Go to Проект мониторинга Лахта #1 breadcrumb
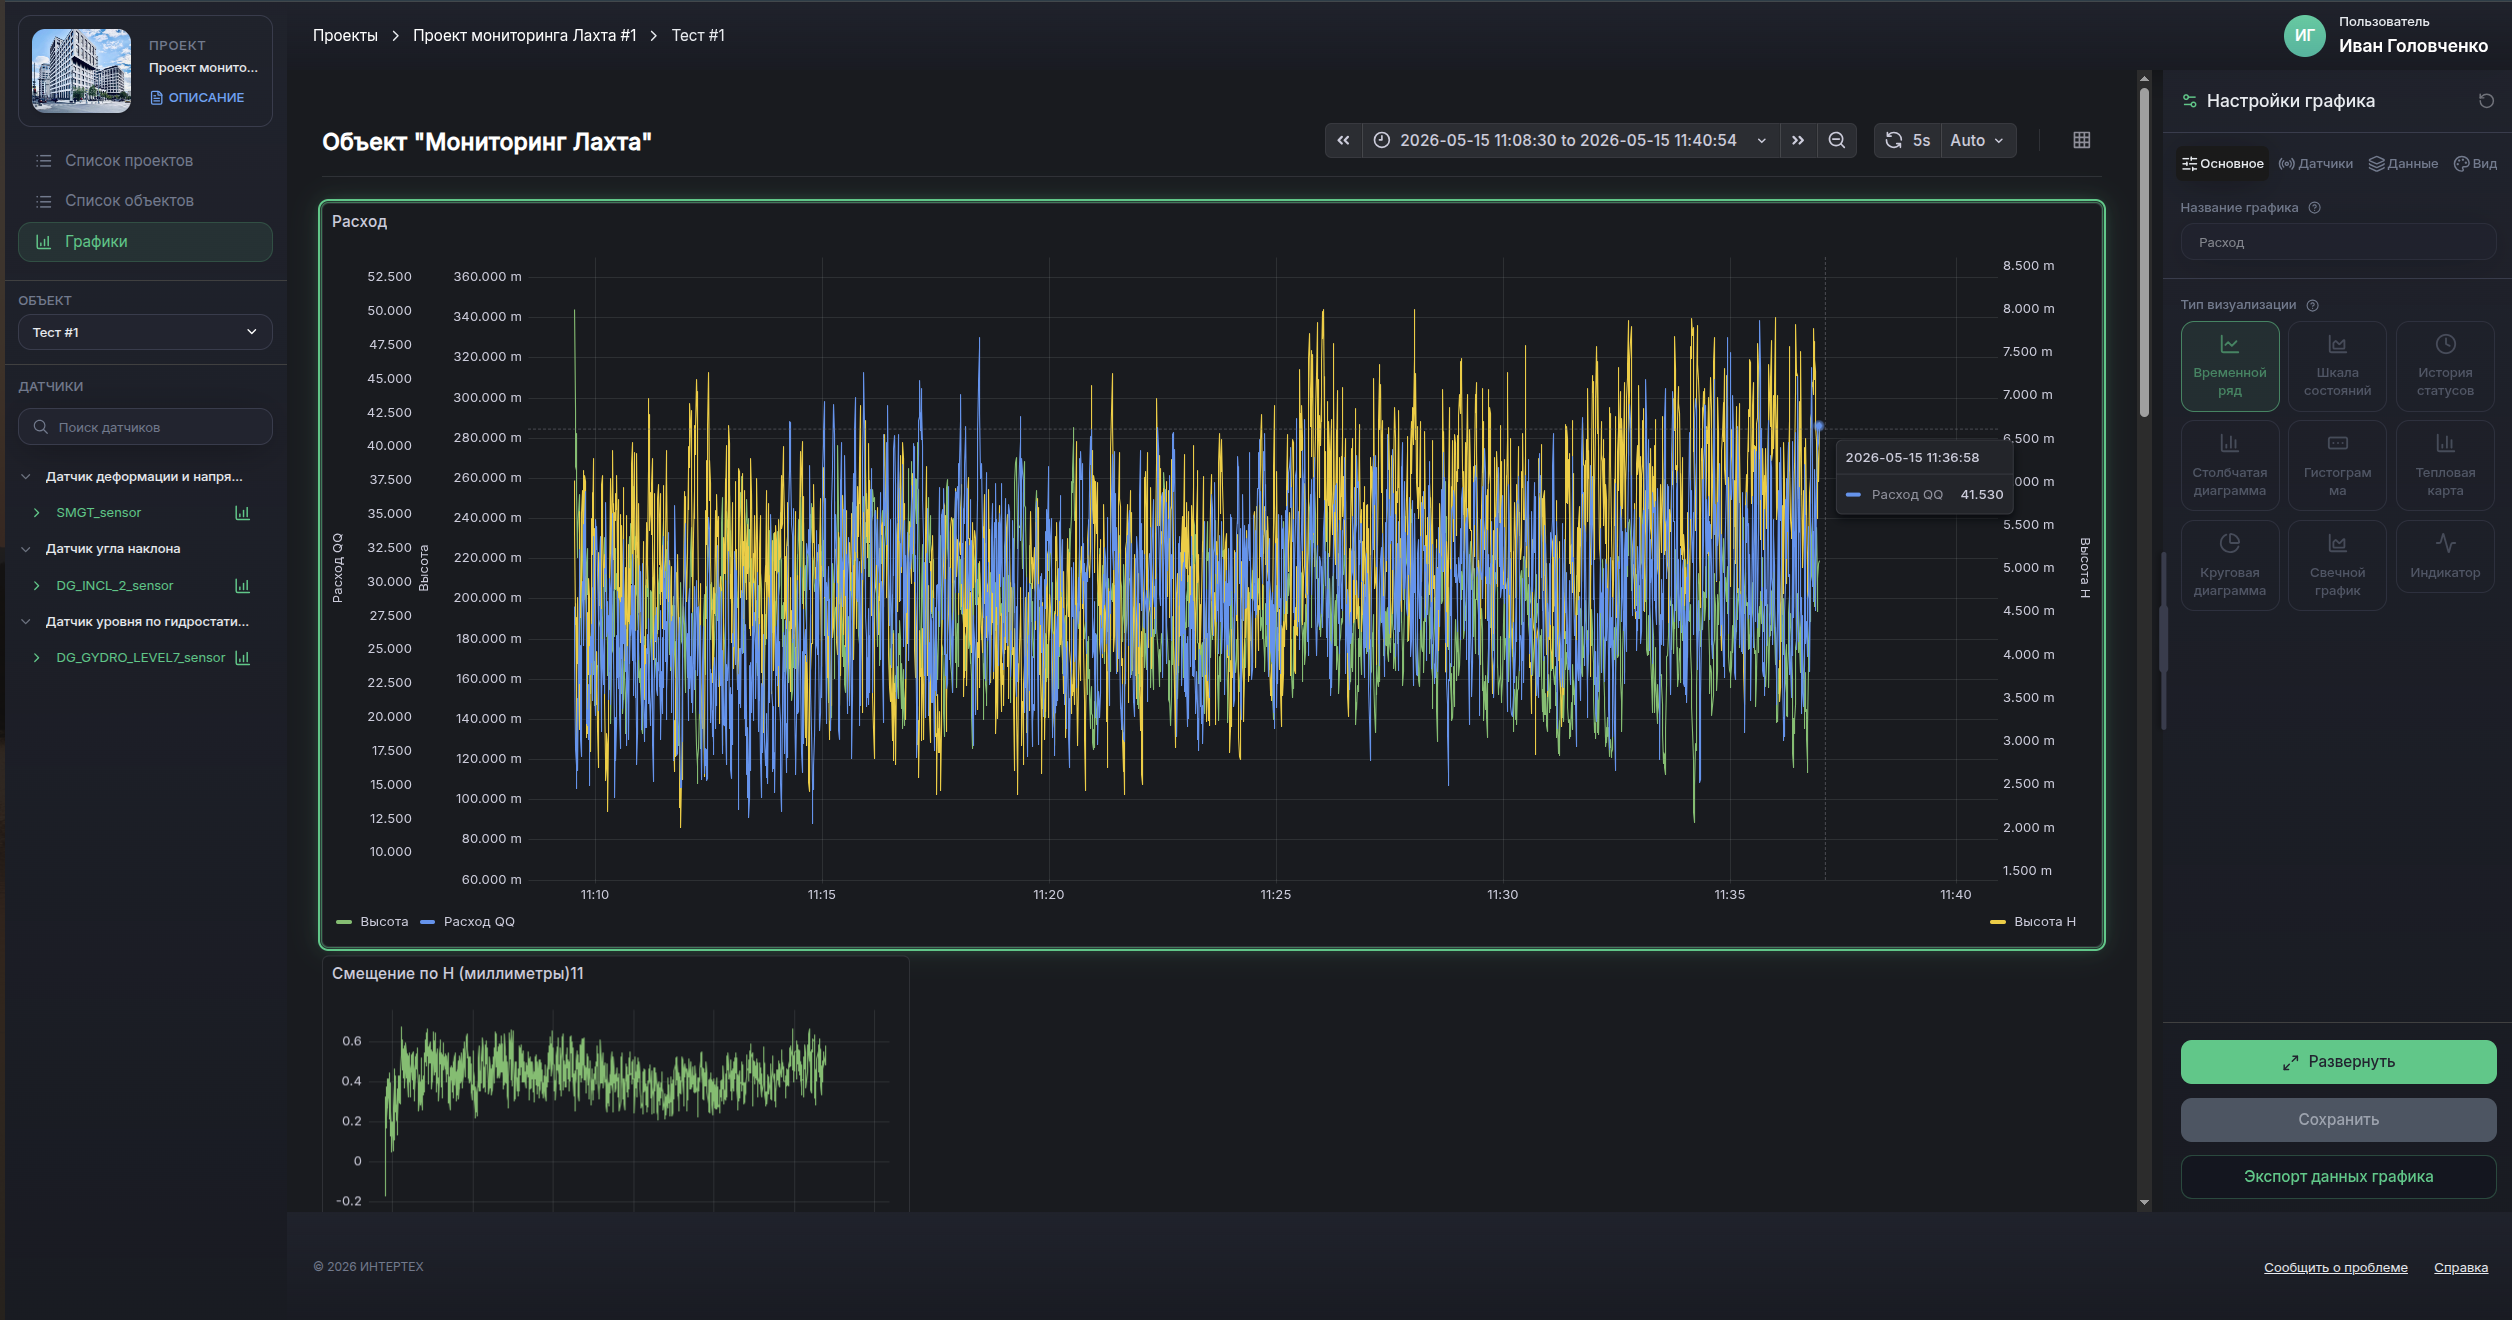 (524, 36)
